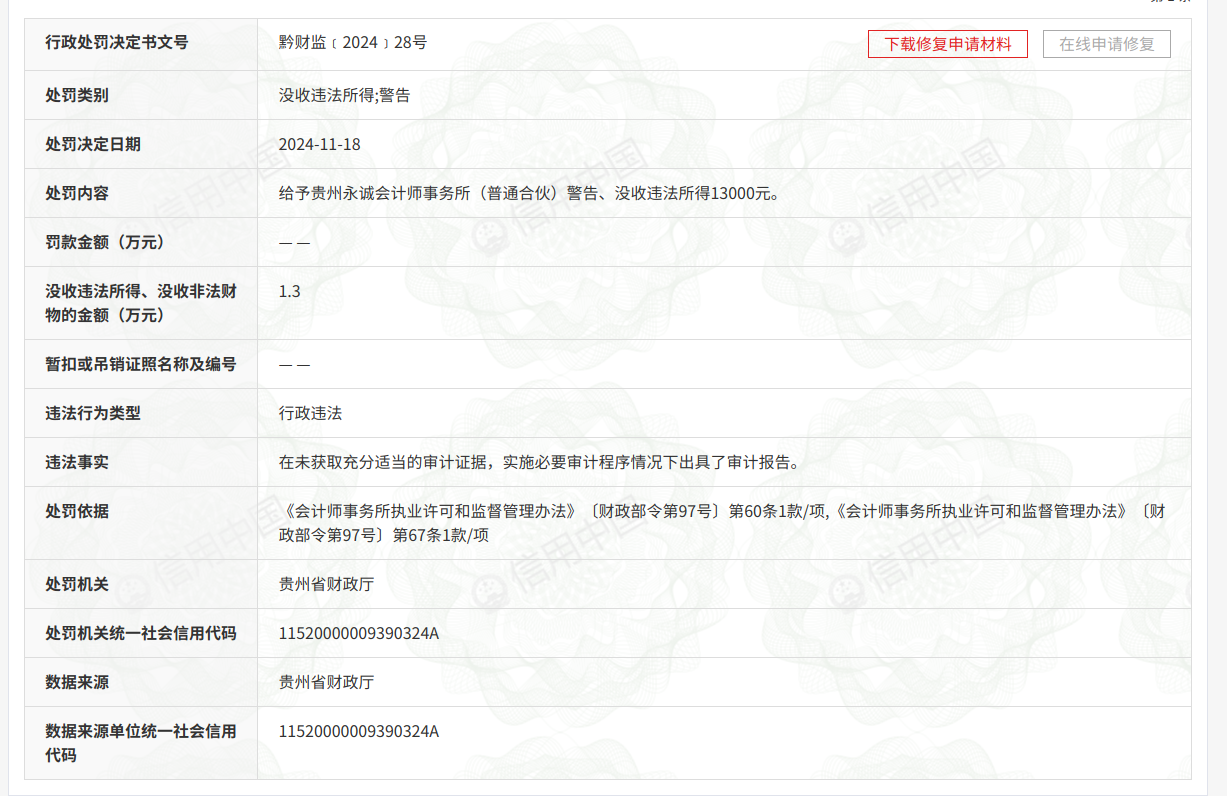Click the 下载修复申请材料 button

point(947,44)
